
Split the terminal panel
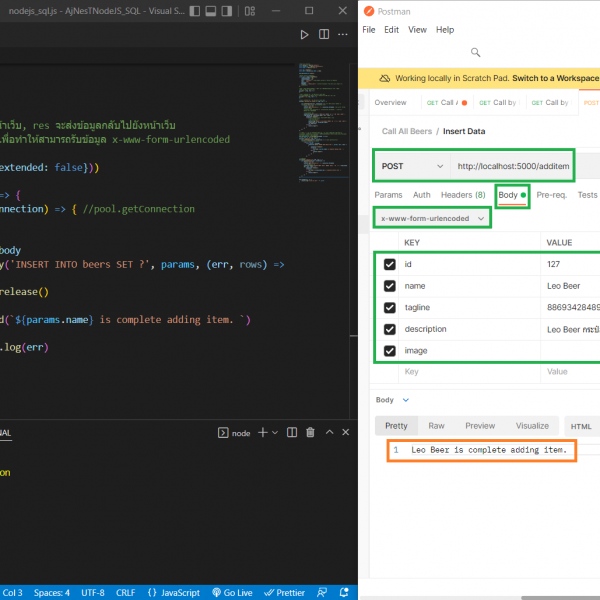click(291, 433)
